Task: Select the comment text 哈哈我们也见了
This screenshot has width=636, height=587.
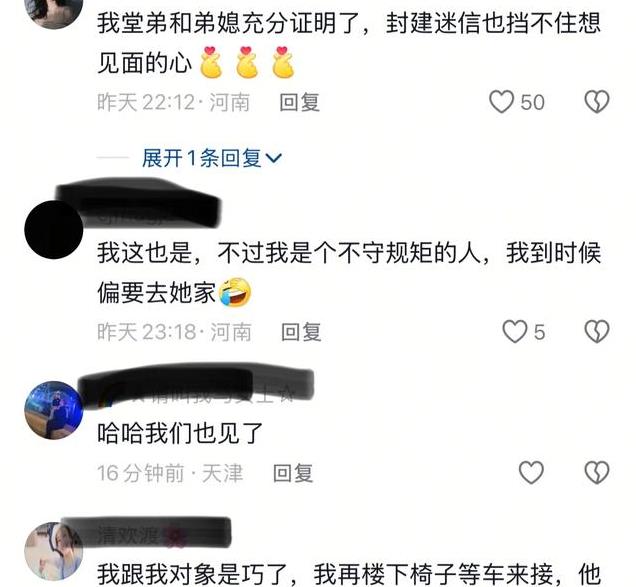Action: pyautogui.click(x=180, y=433)
